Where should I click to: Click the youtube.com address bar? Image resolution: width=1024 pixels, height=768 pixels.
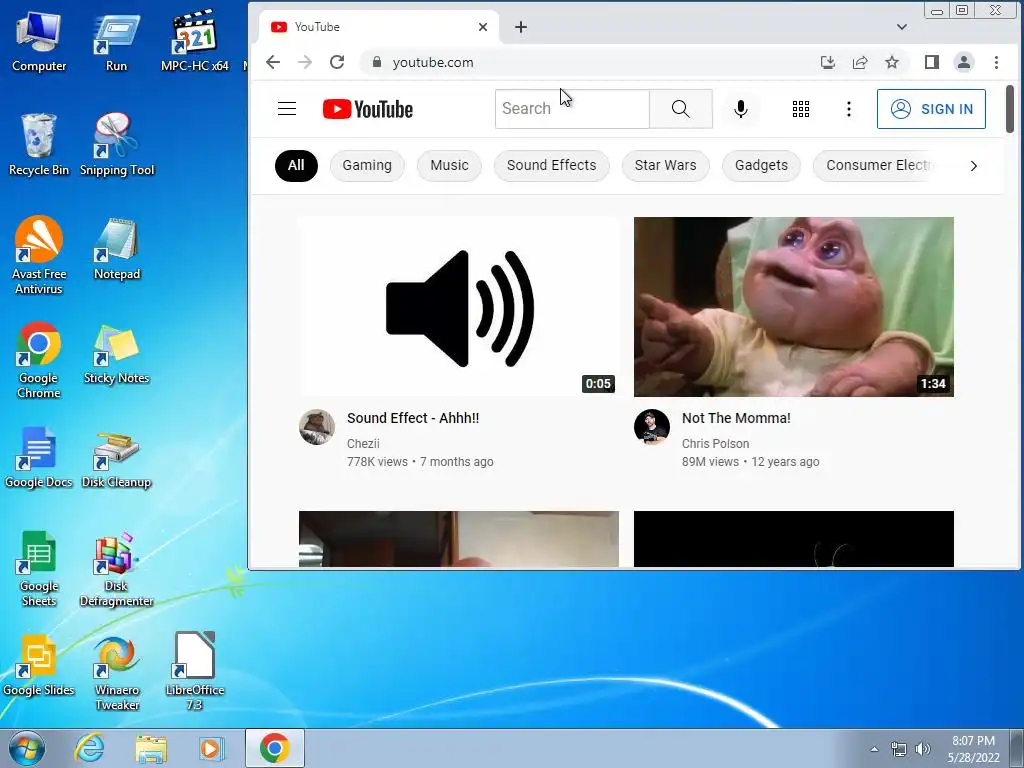click(588, 62)
